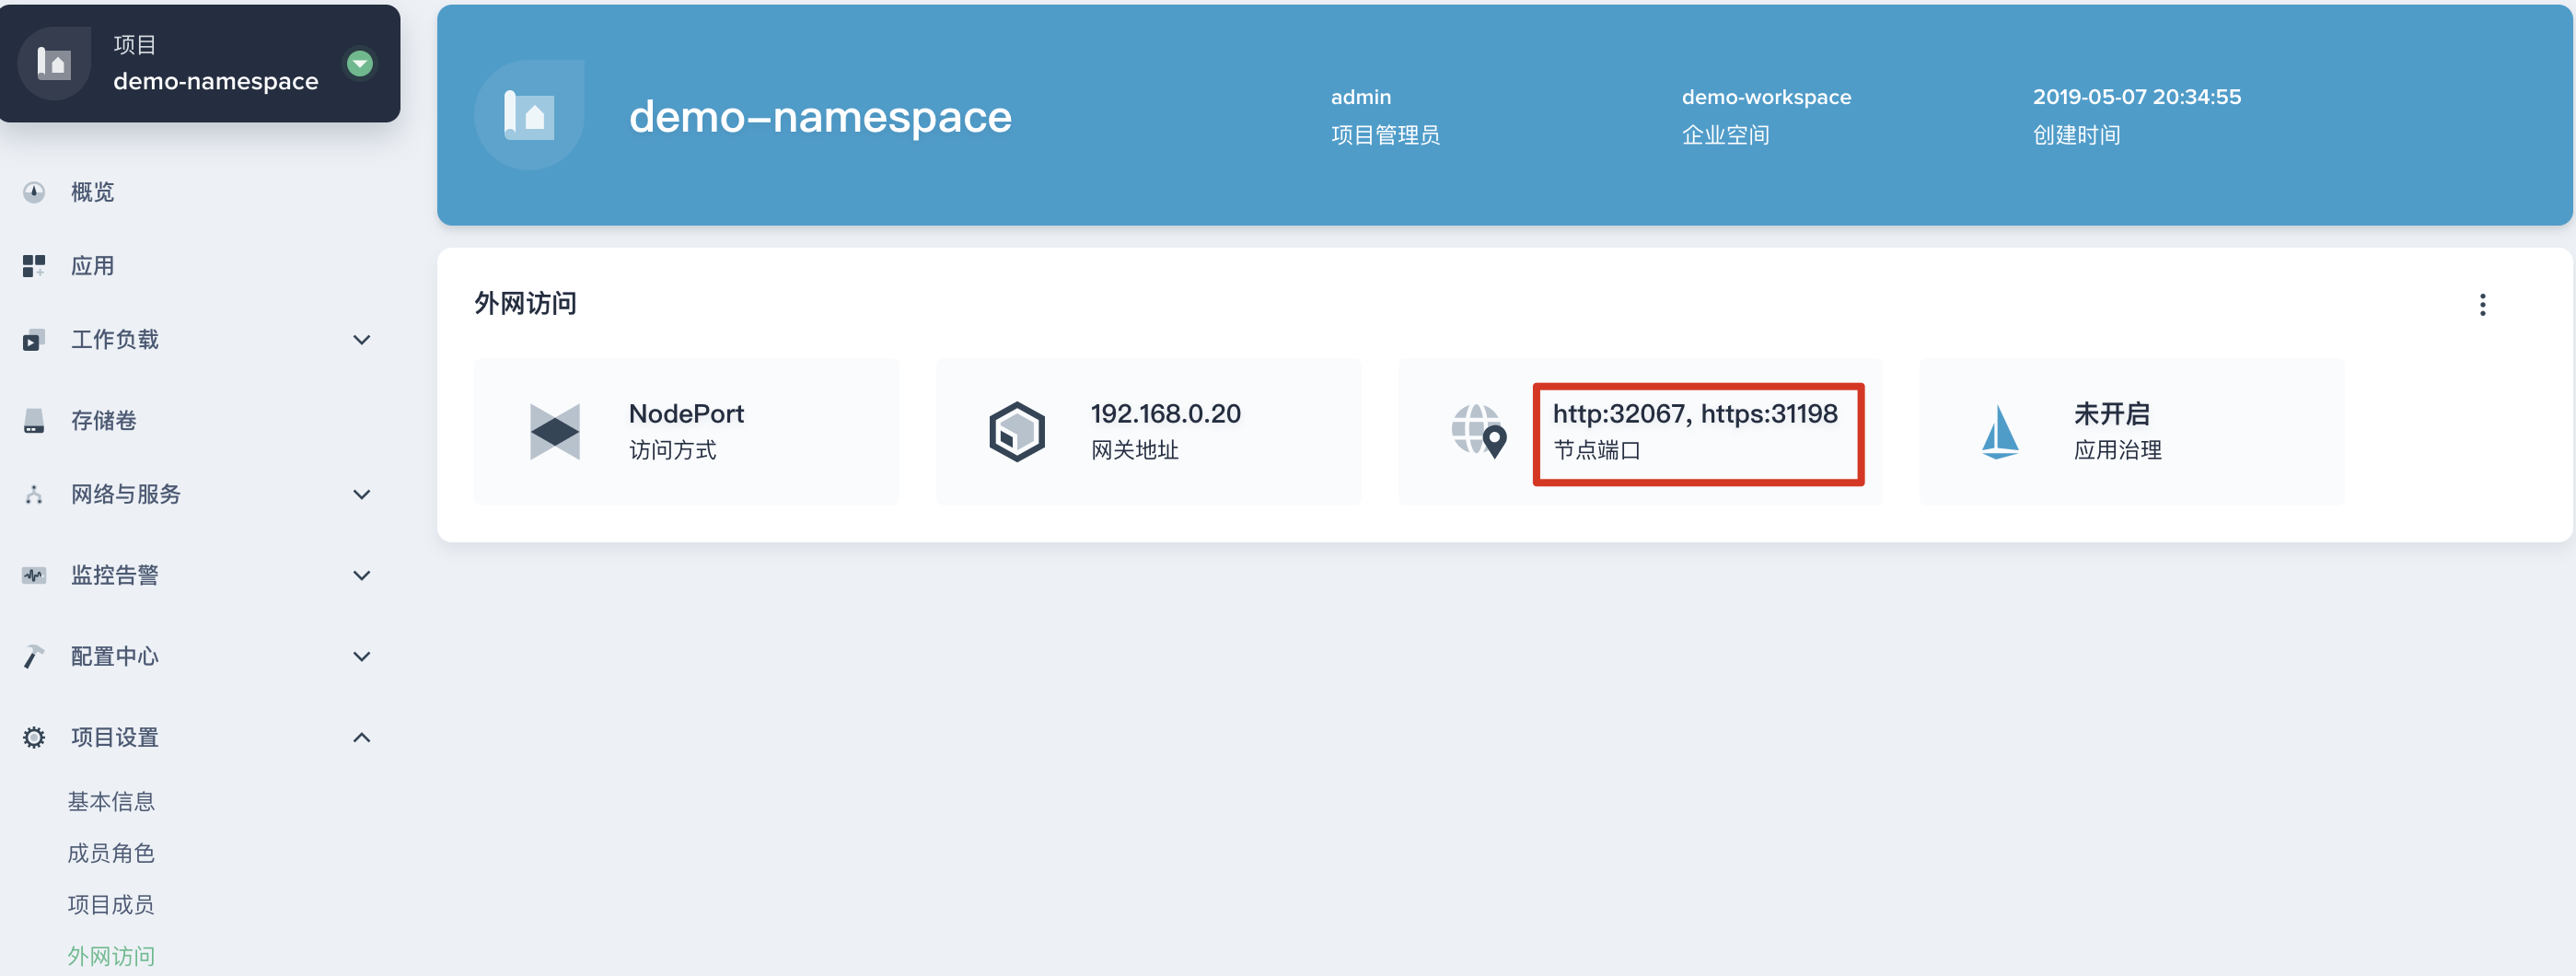Open the three-dot more menu of 外网访问 panel

point(2482,305)
